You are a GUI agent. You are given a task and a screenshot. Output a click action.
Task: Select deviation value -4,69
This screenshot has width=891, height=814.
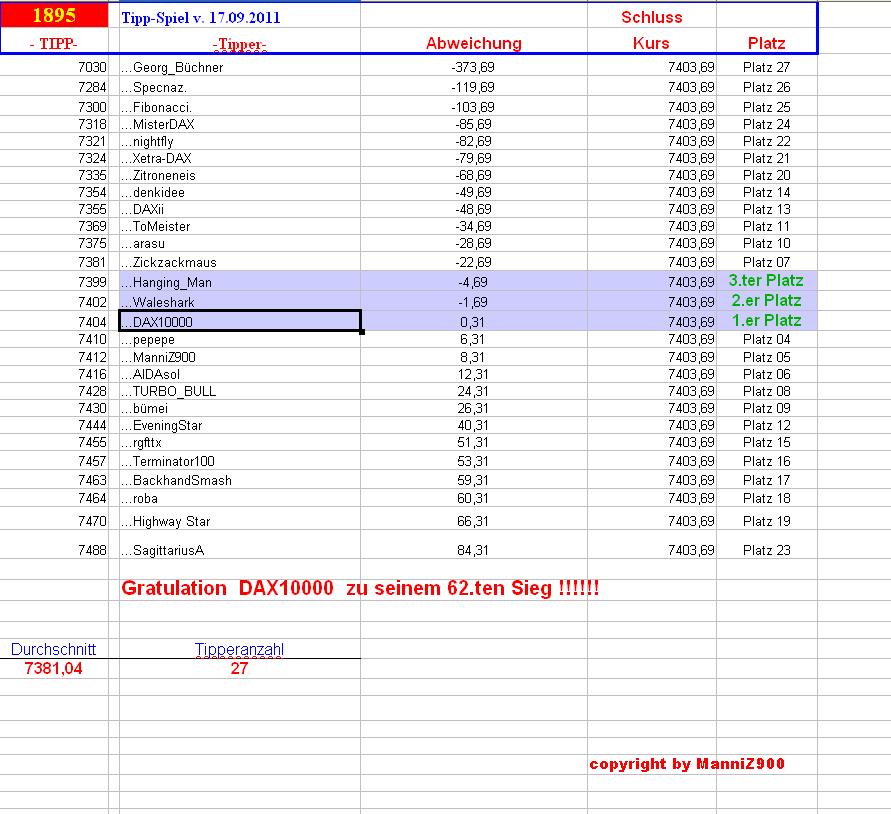473,282
